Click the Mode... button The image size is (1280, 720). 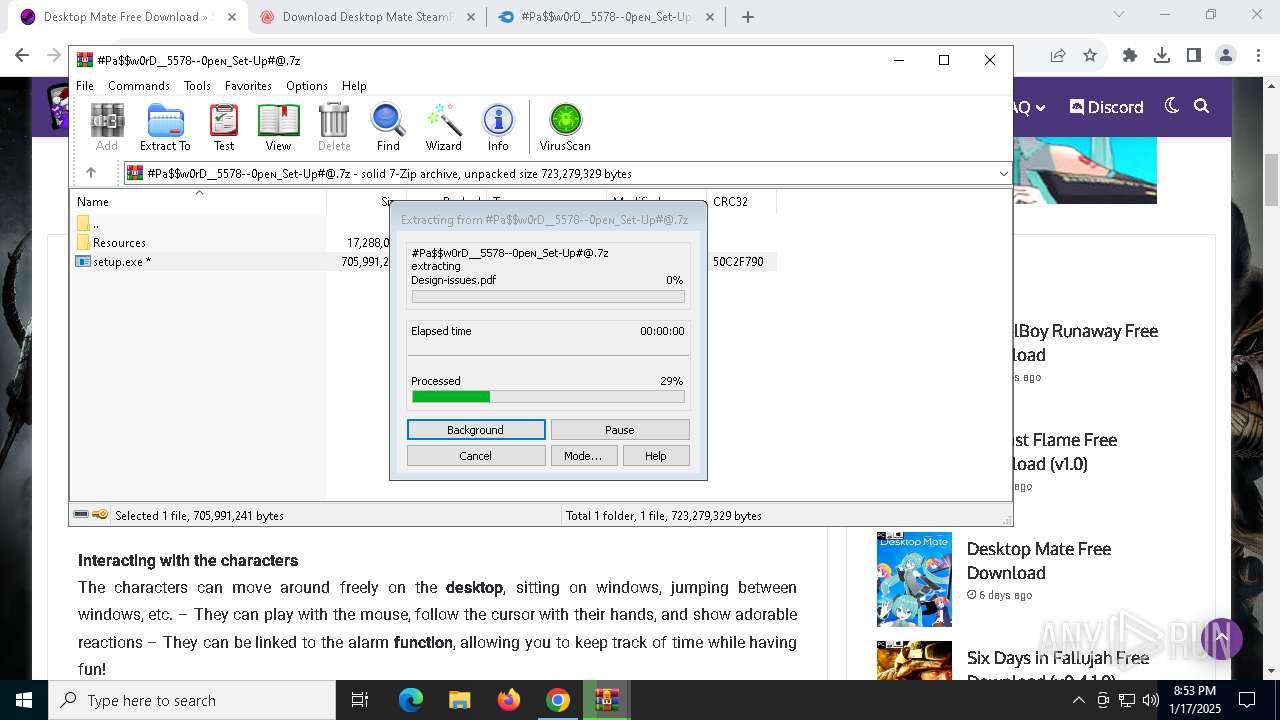click(x=583, y=456)
